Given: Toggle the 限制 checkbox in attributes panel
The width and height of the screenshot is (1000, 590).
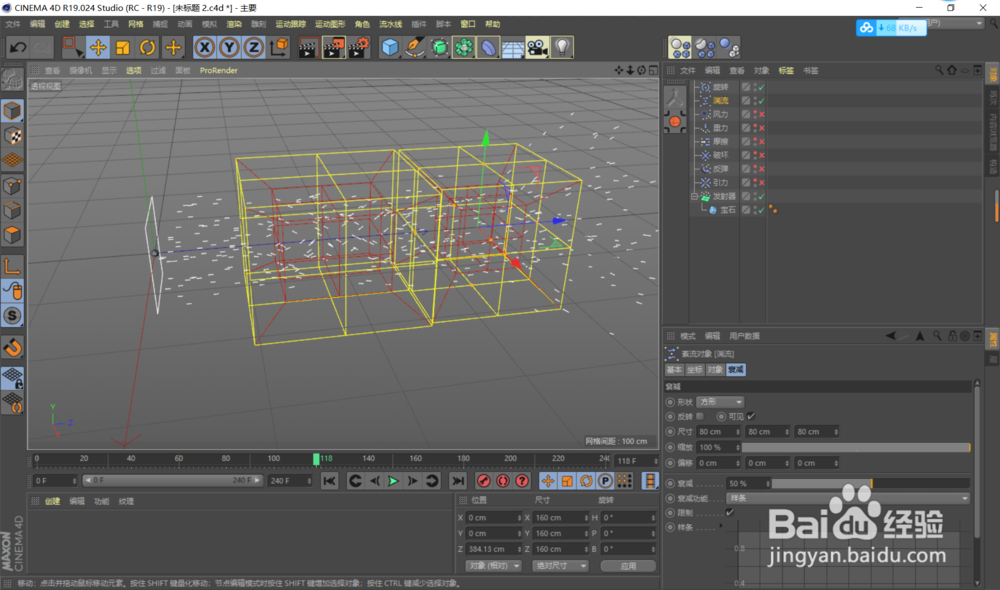Looking at the screenshot, I should tap(730, 511).
